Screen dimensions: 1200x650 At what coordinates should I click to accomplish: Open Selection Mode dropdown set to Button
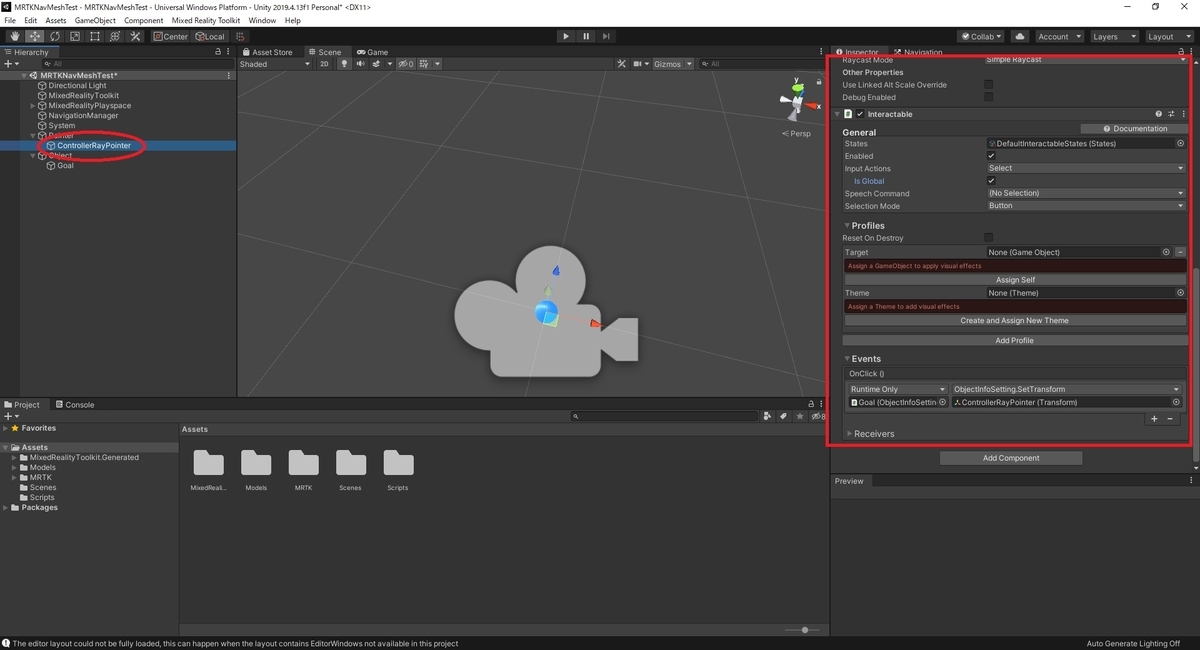[x=1085, y=206]
